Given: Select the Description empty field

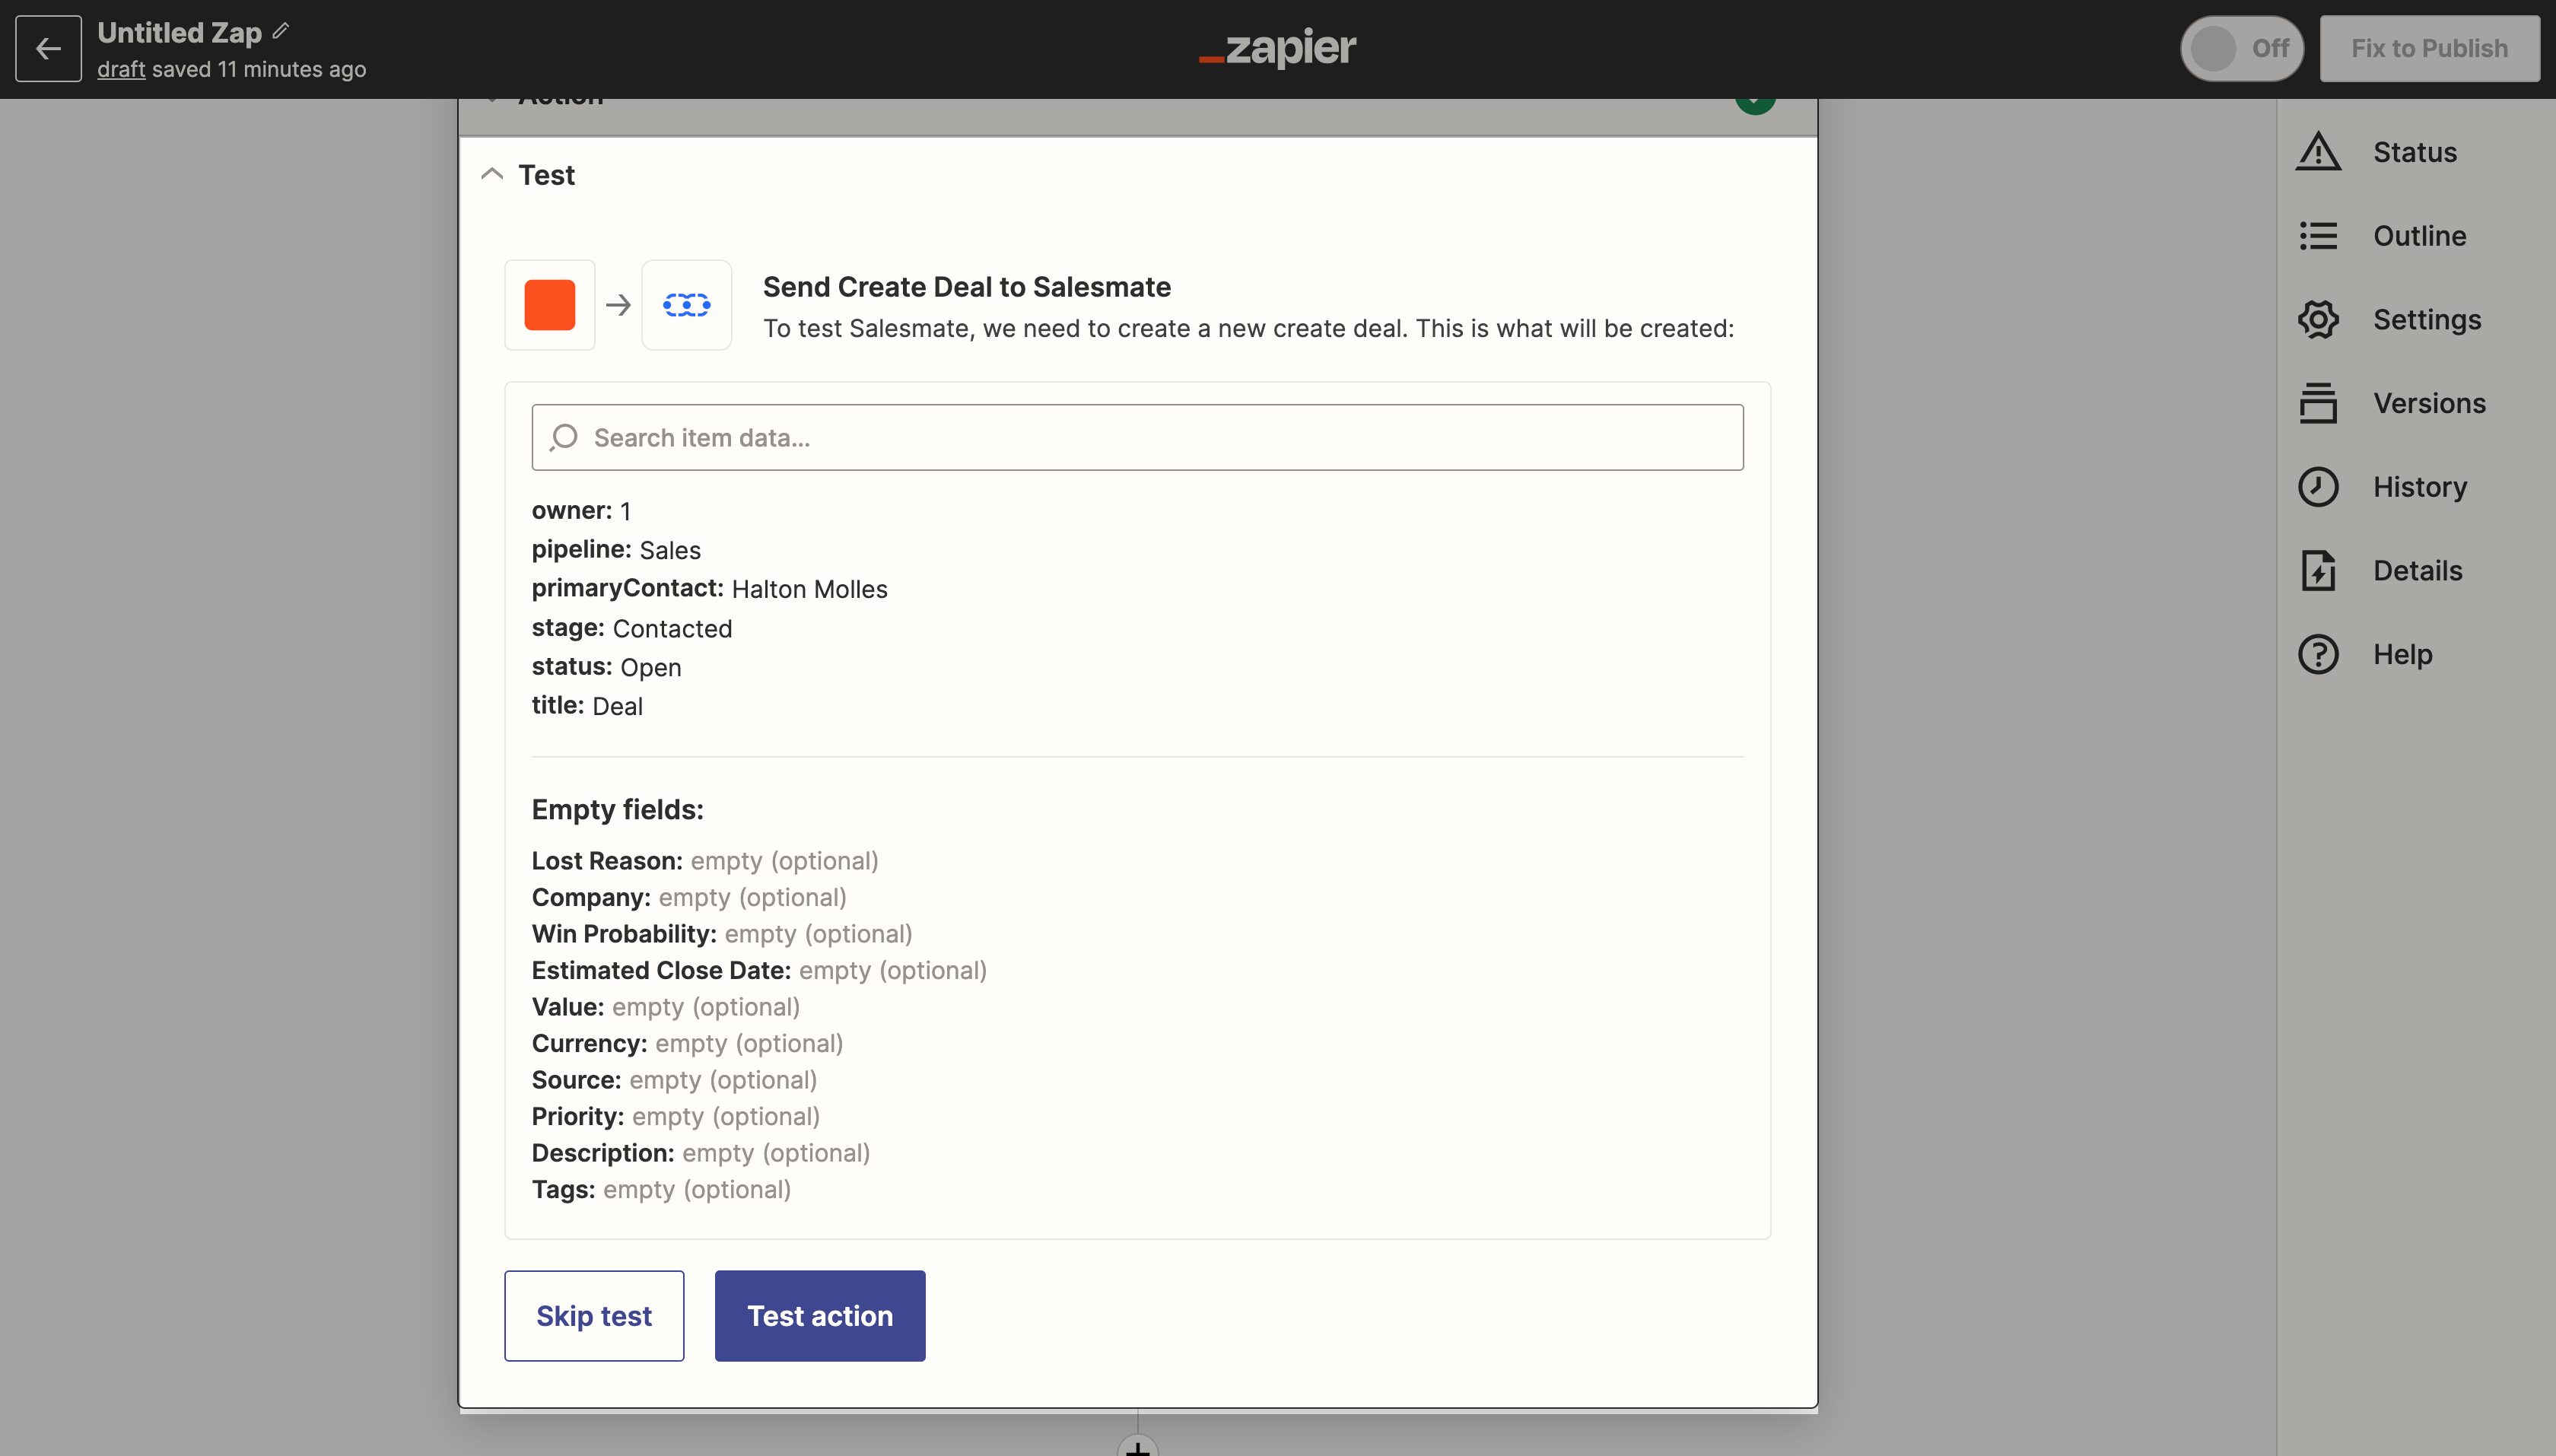Looking at the screenshot, I should [x=701, y=1152].
